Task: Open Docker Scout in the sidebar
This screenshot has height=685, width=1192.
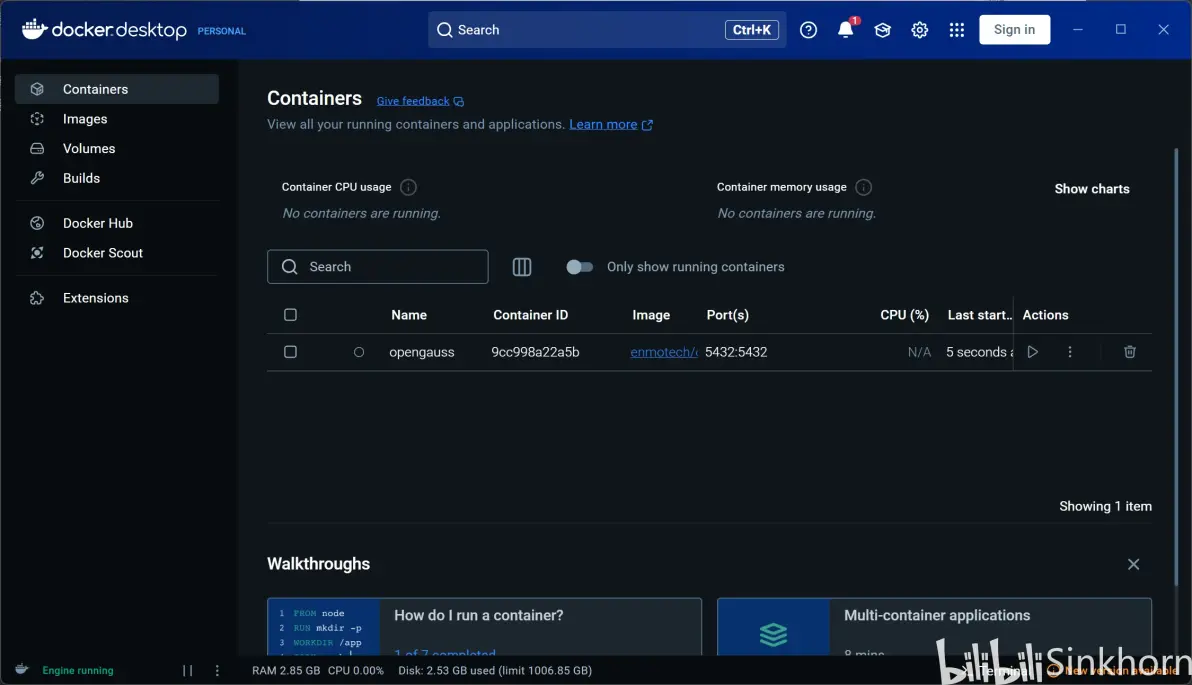Action: (117, 252)
